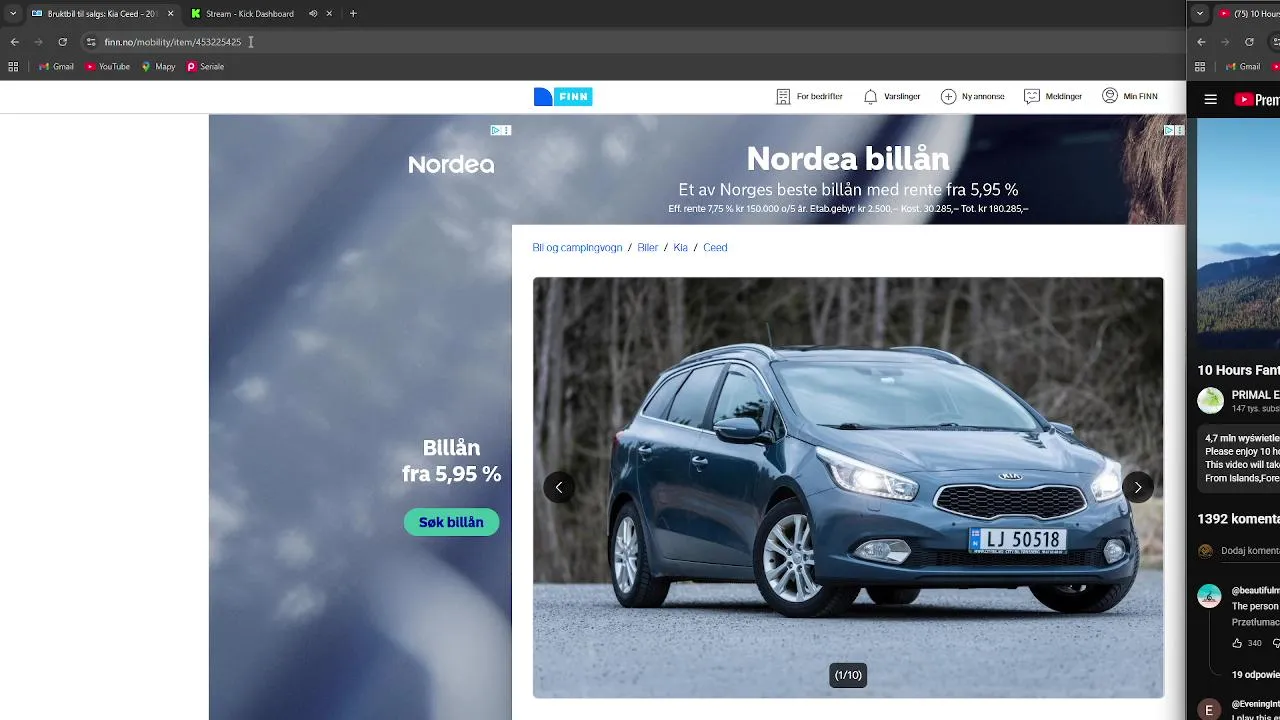Open Min FINN profile
This screenshot has height=720, width=1280.
(x=1130, y=97)
